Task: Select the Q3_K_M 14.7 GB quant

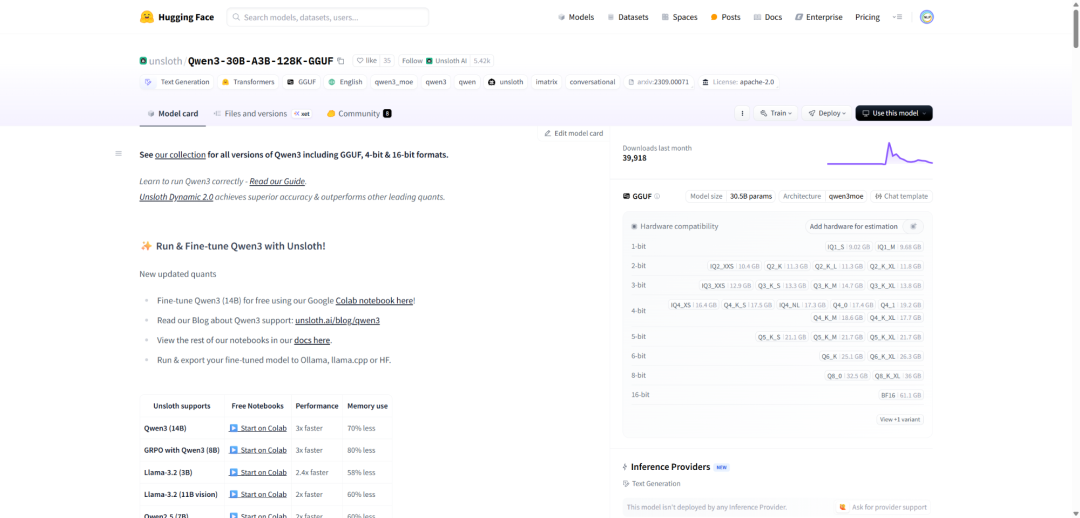Action: click(x=837, y=285)
